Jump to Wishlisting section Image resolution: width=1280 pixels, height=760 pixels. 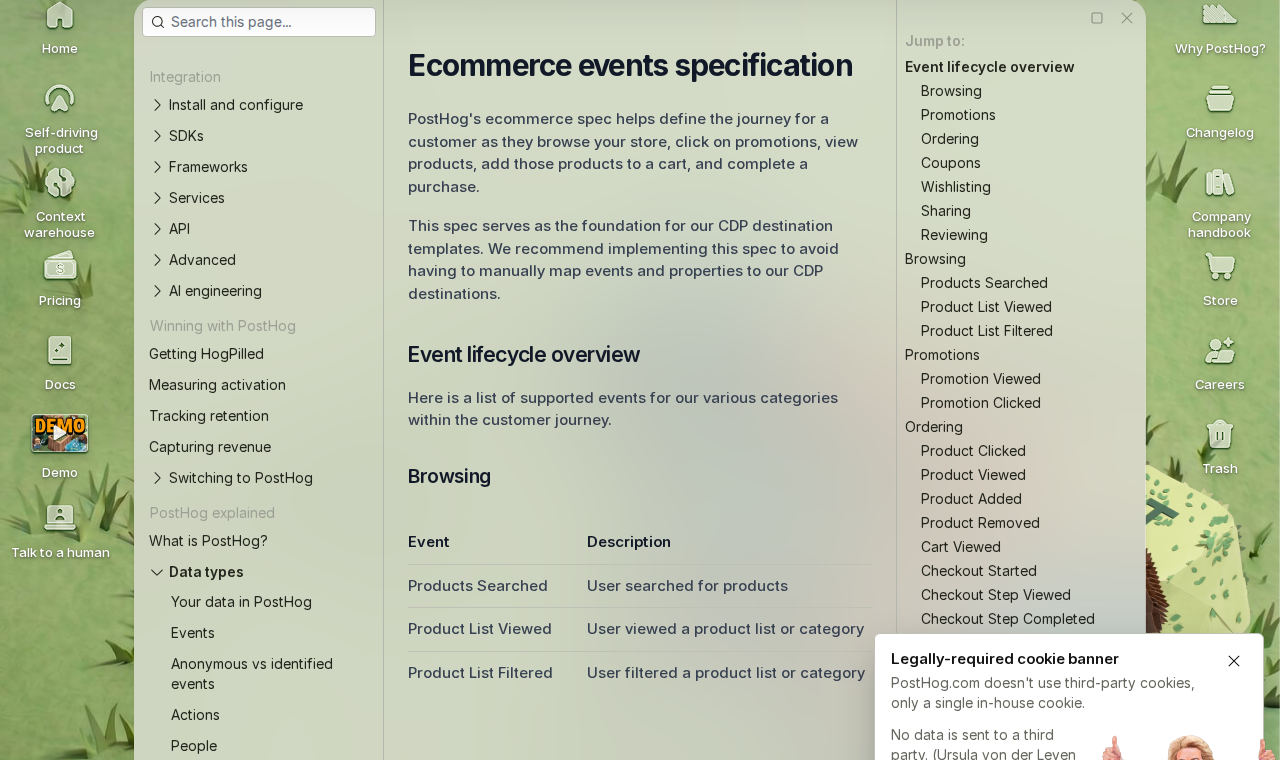tap(956, 187)
